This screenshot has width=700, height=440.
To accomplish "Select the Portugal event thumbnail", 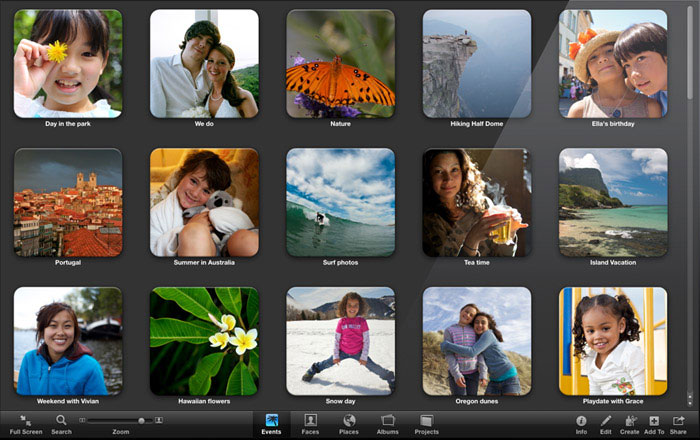I will pyautogui.click(x=68, y=202).
